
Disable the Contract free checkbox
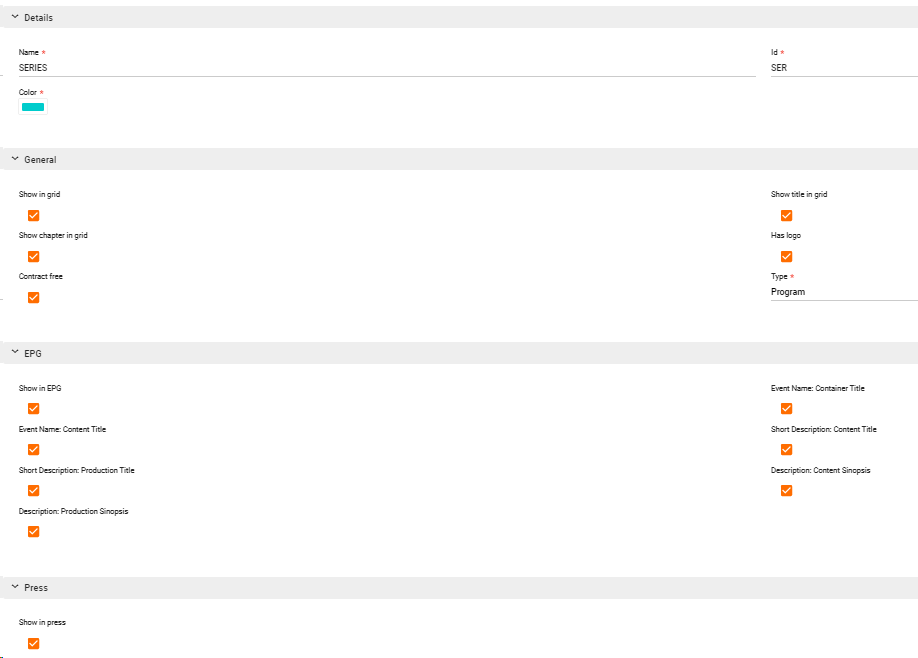33,297
